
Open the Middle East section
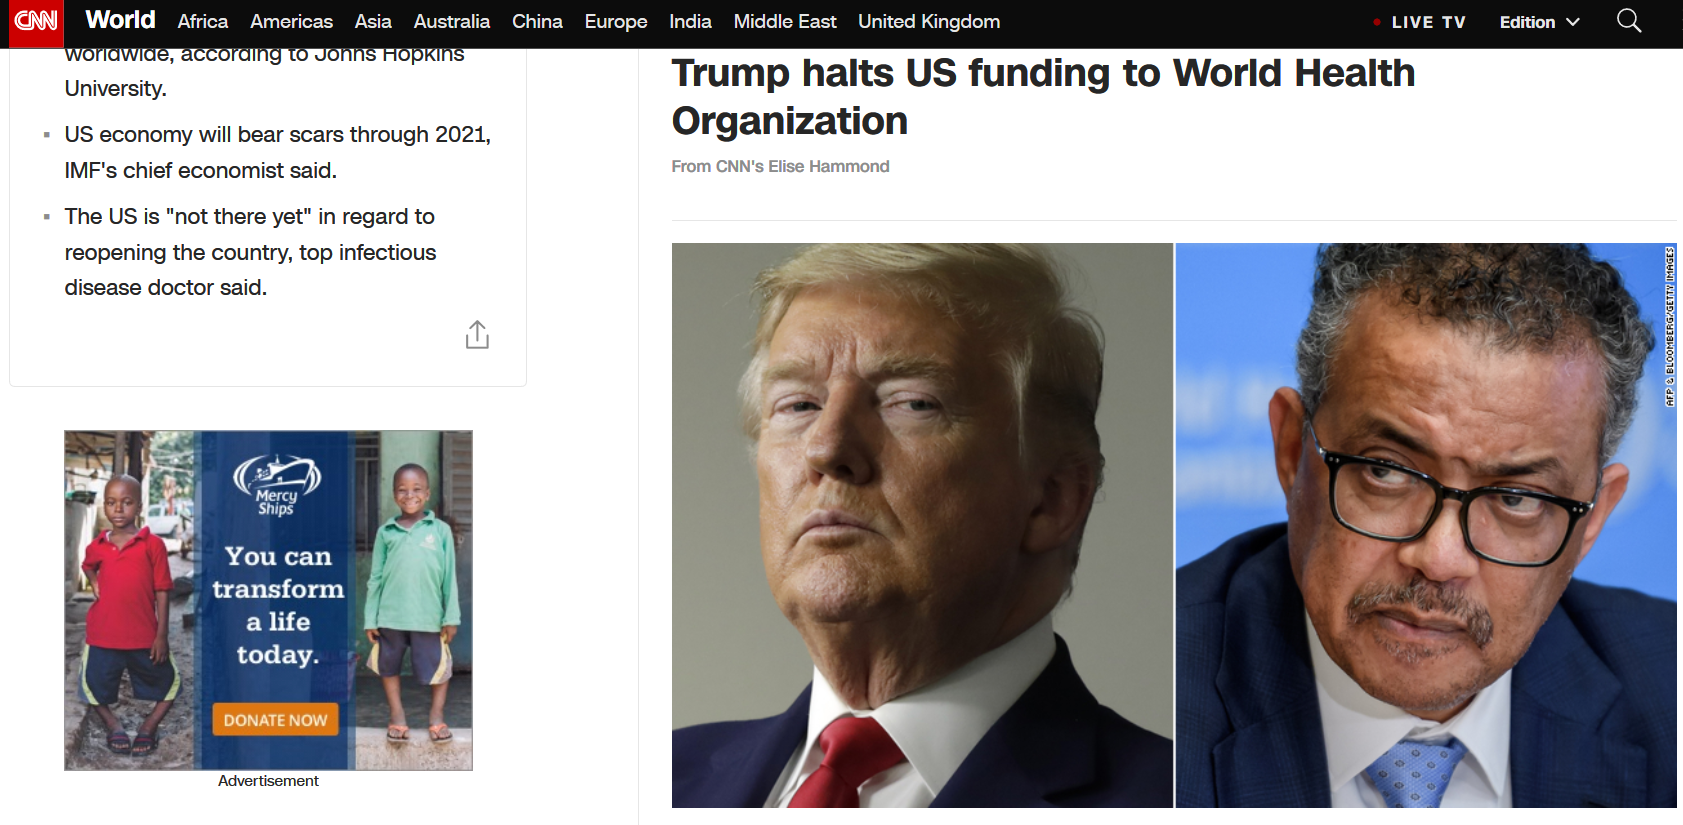(x=785, y=21)
